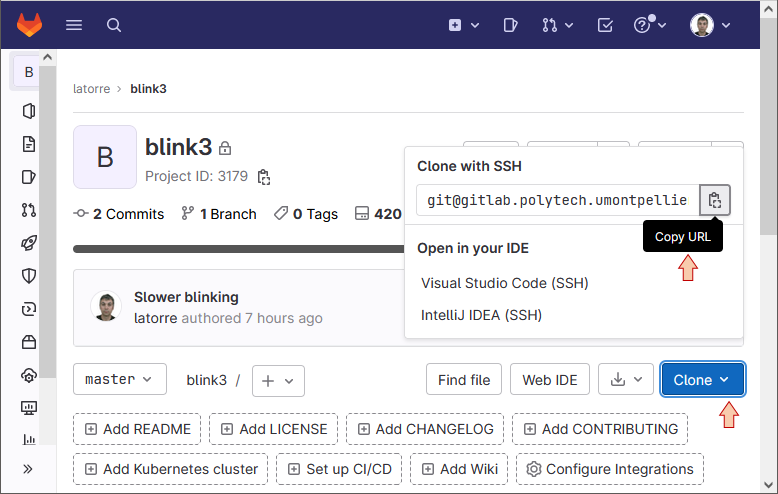Image resolution: width=778 pixels, height=494 pixels.
Task: View the 1 Branch link
Action: pyautogui.click(x=219, y=214)
